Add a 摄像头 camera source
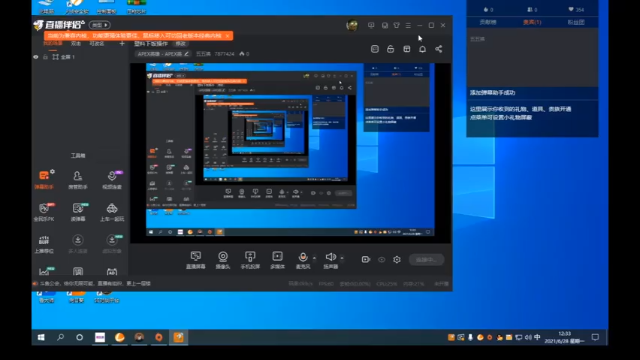Image resolution: width=640 pixels, height=360 pixels. (x=222, y=260)
